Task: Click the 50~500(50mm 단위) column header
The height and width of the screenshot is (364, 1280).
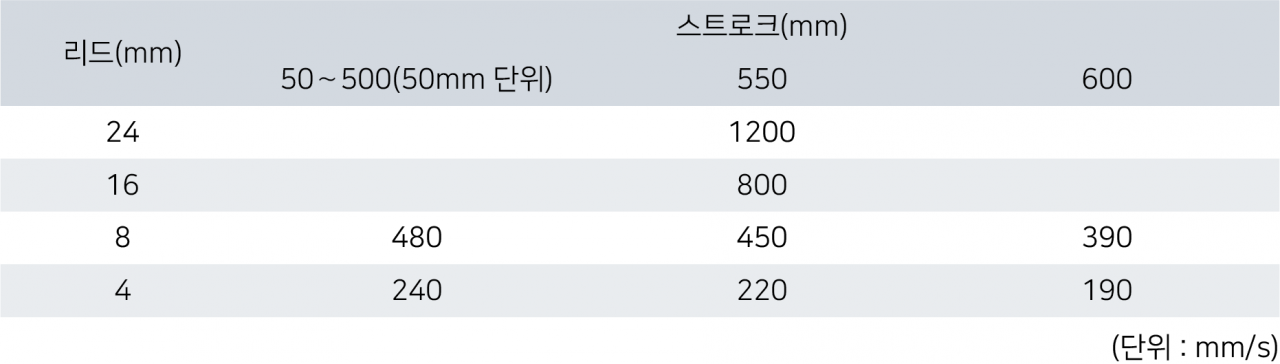Action: (x=417, y=80)
